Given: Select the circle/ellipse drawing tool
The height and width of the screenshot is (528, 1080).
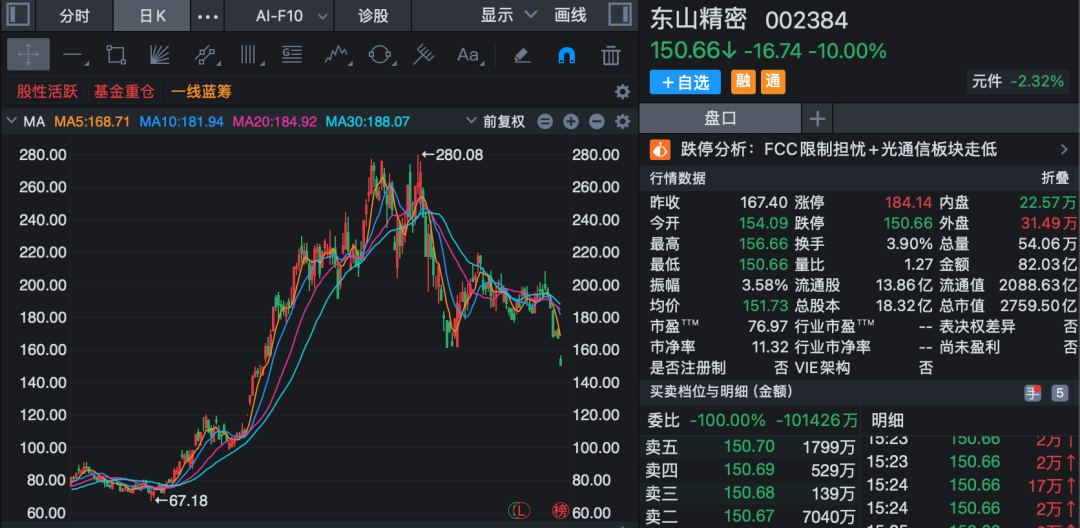Looking at the screenshot, I should [x=380, y=54].
